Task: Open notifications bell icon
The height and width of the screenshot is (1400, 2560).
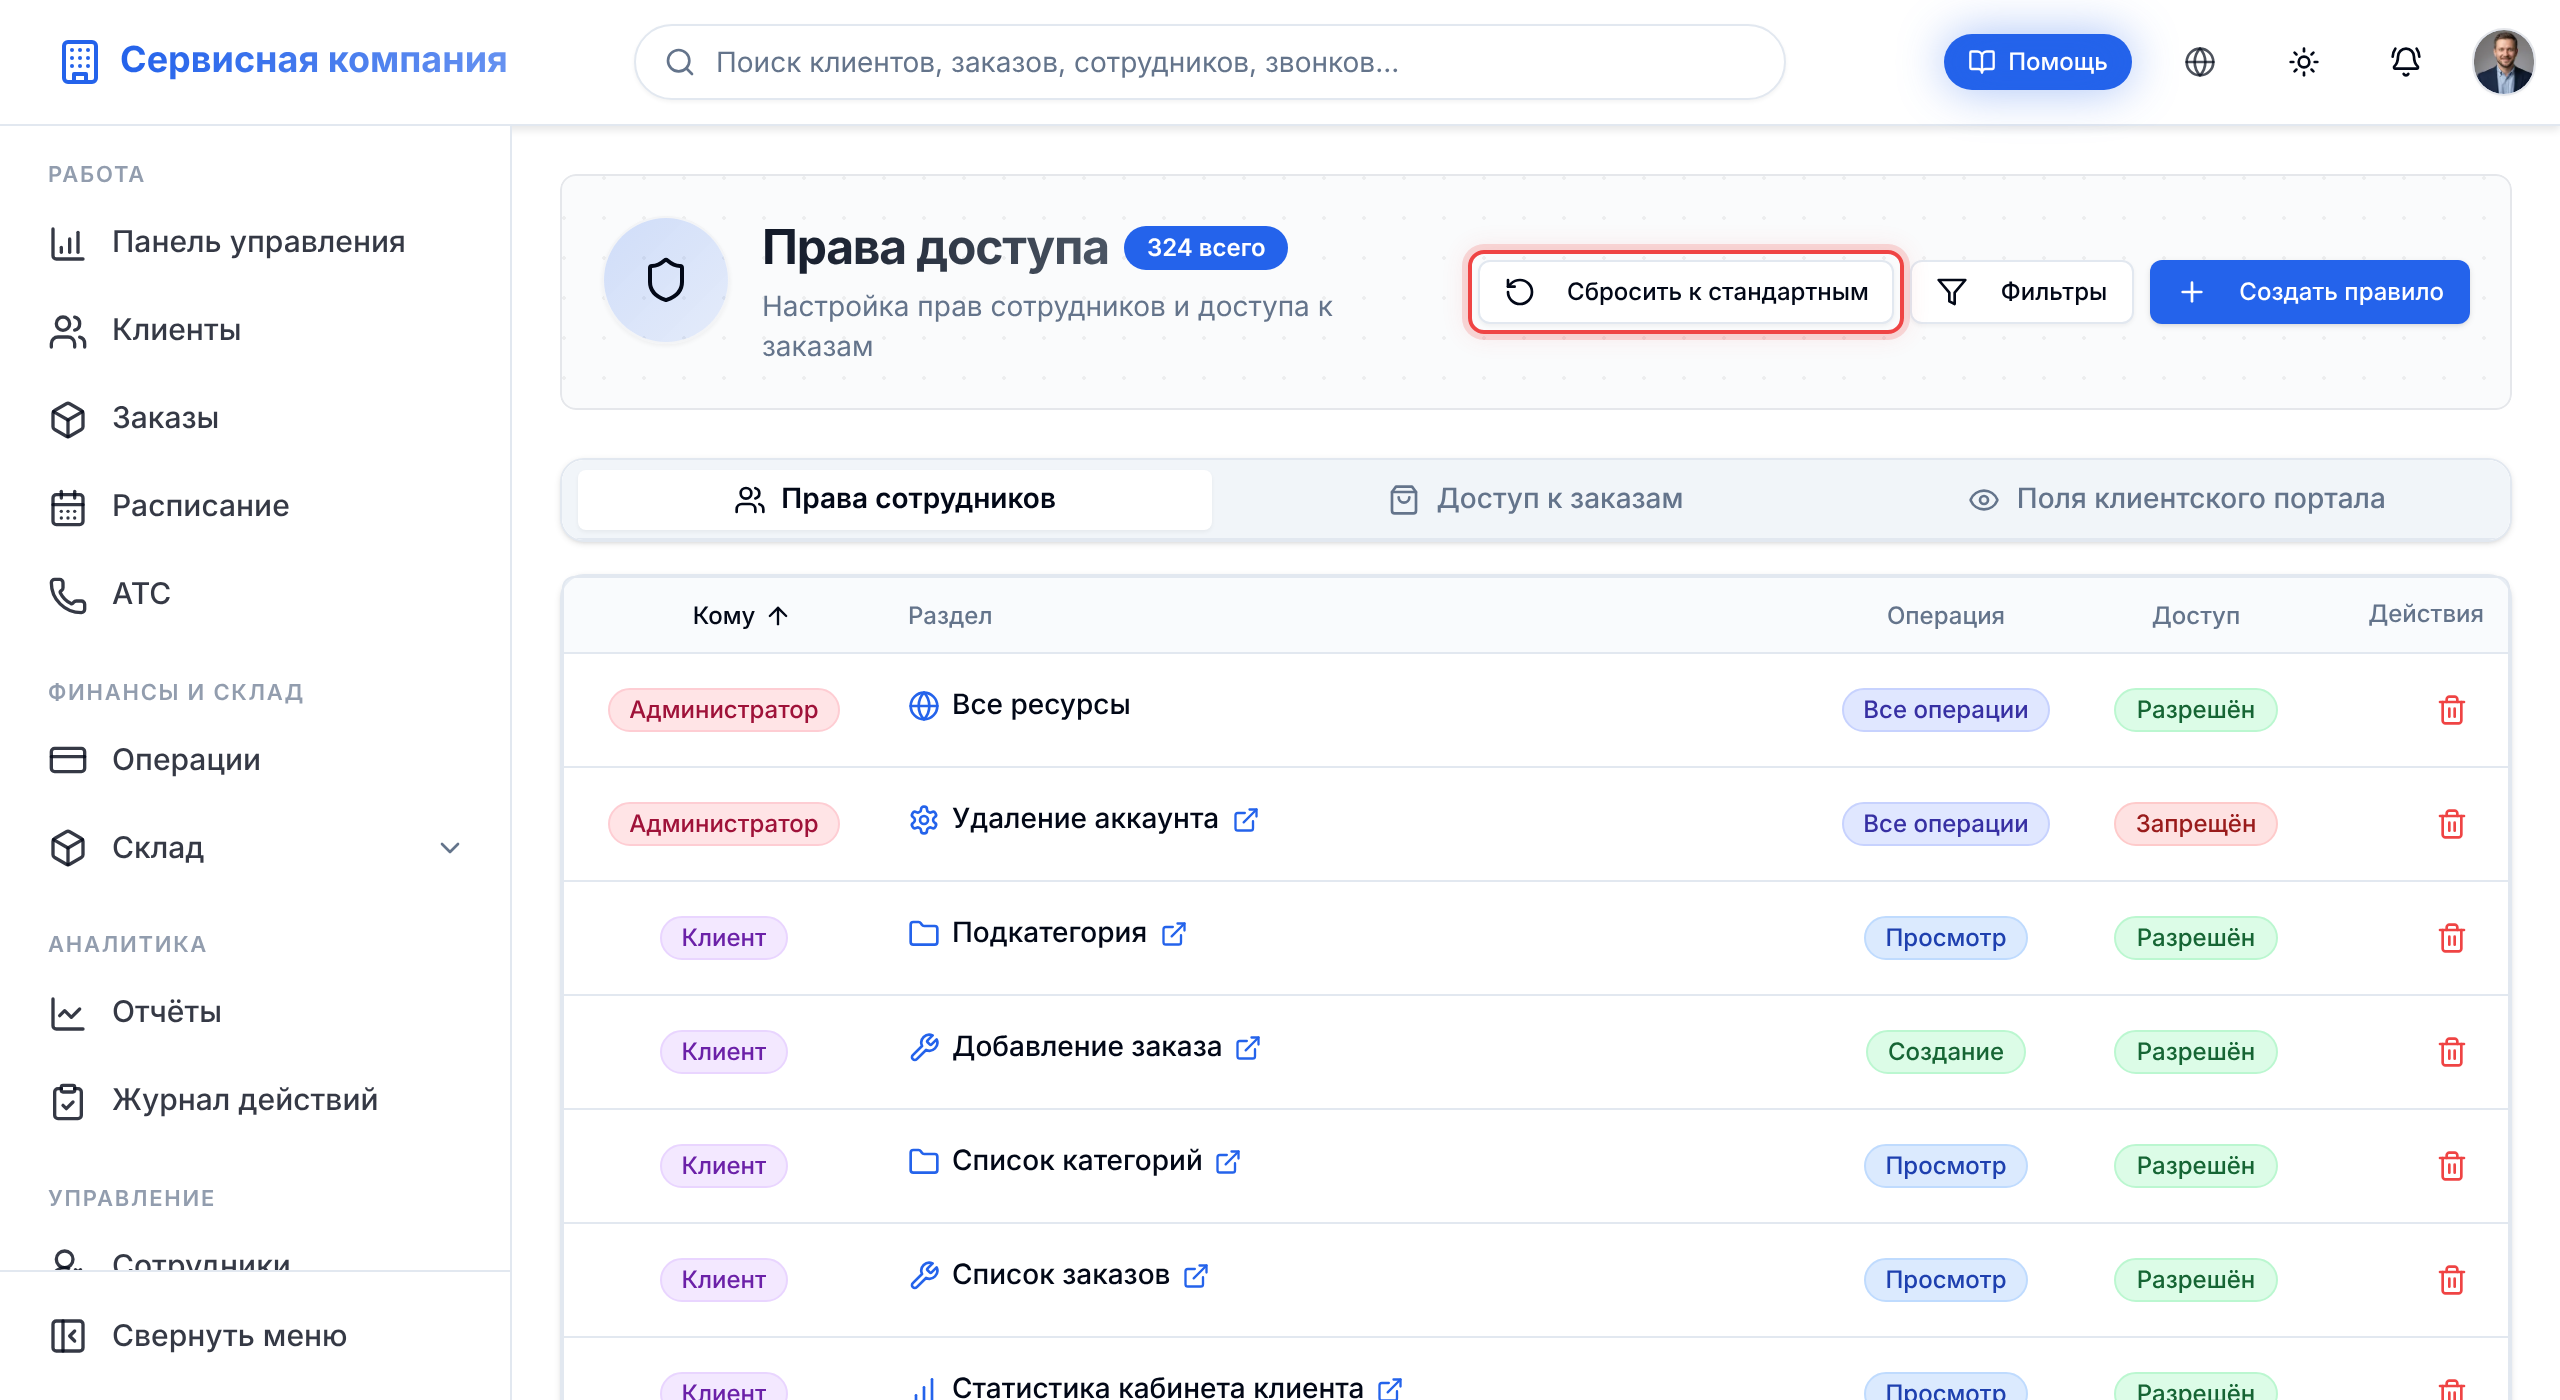Action: point(2405,62)
